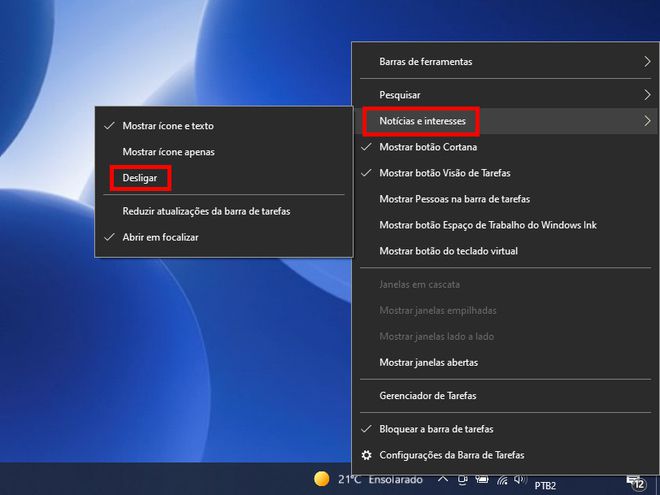660x495 pixels.
Task: Select Mostrar ícone apenas option
Action: [x=224, y=152]
